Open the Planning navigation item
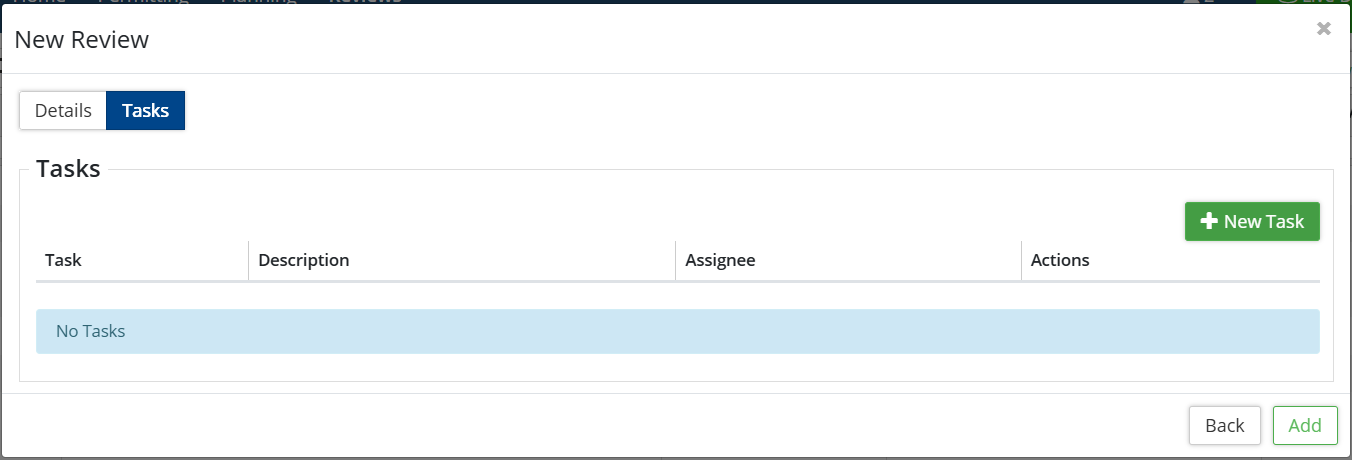The width and height of the screenshot is (1352, 460). 257,2
